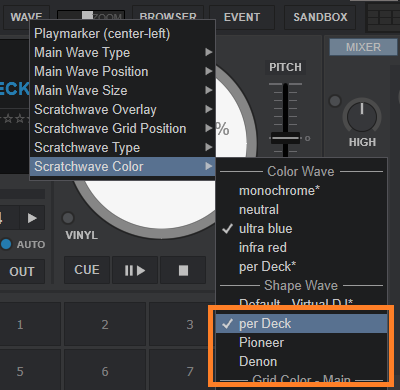Trigger hot cue pad 2
400x390 pixels.
(105, 324)
